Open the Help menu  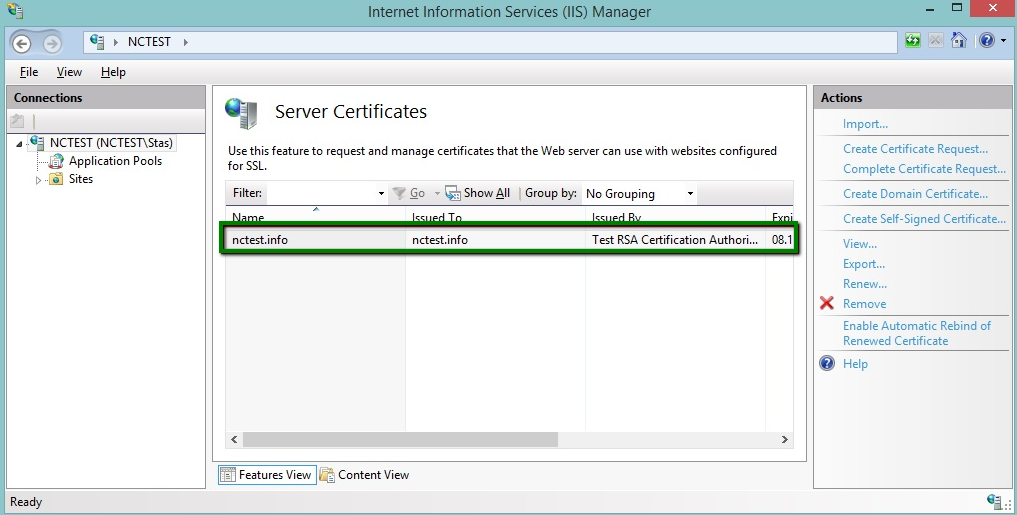[113, 72]
